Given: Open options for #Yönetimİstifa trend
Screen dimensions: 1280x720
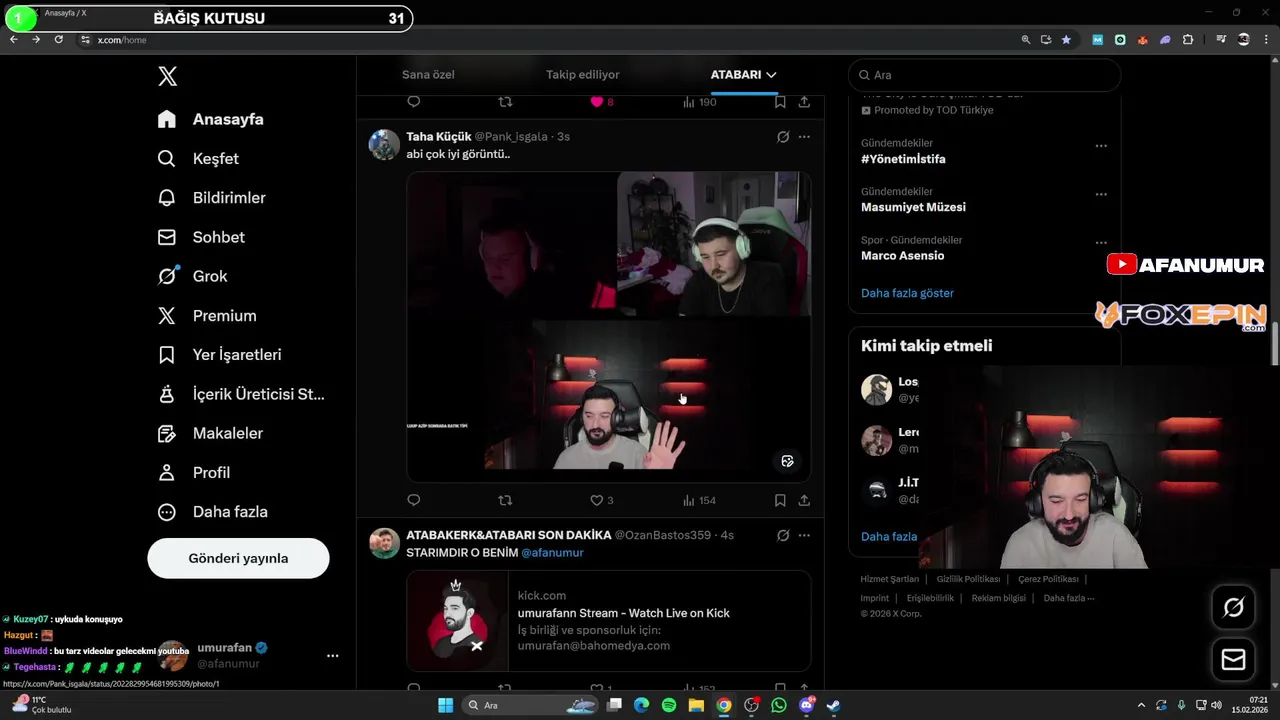Looking at the screenshot, I should (1101, 146).
